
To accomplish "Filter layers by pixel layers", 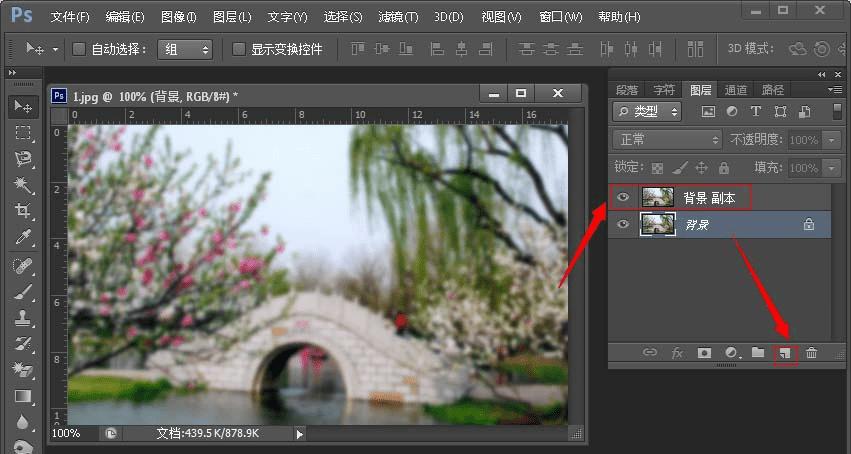I will (708, 112).
